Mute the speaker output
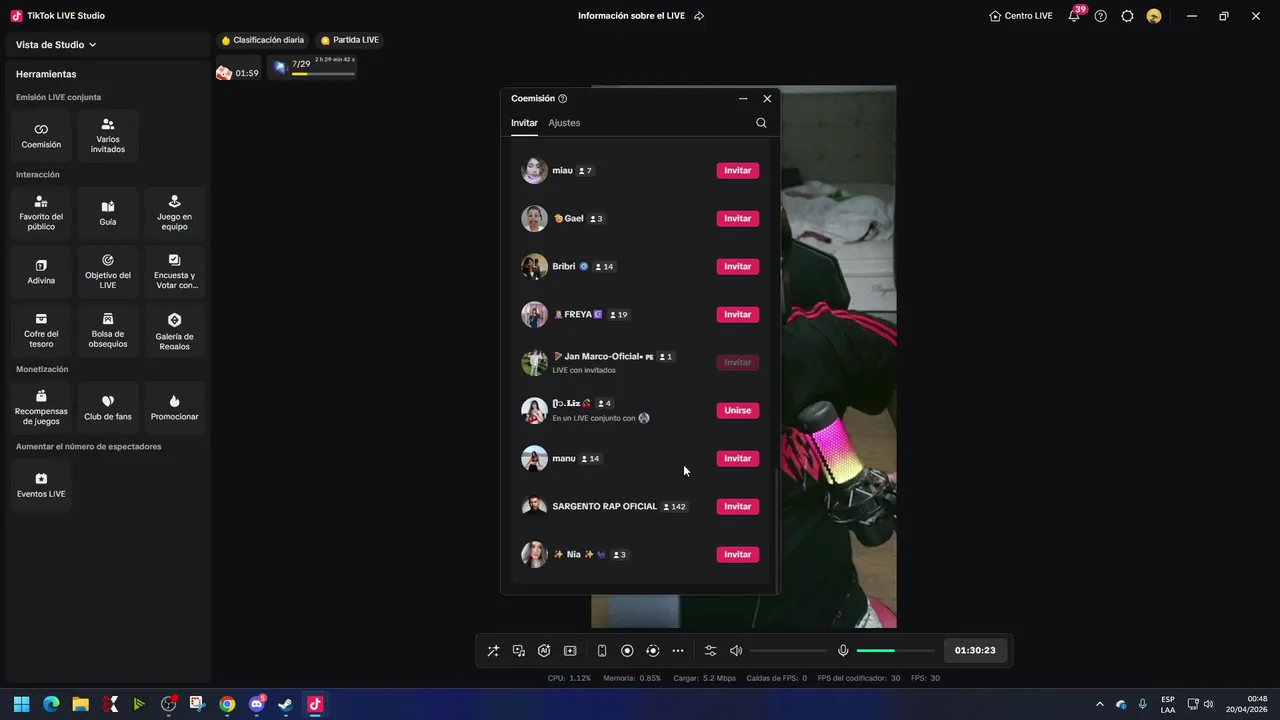The width and height of the screenshot is (1280, 720). click(x=736, y=651)
